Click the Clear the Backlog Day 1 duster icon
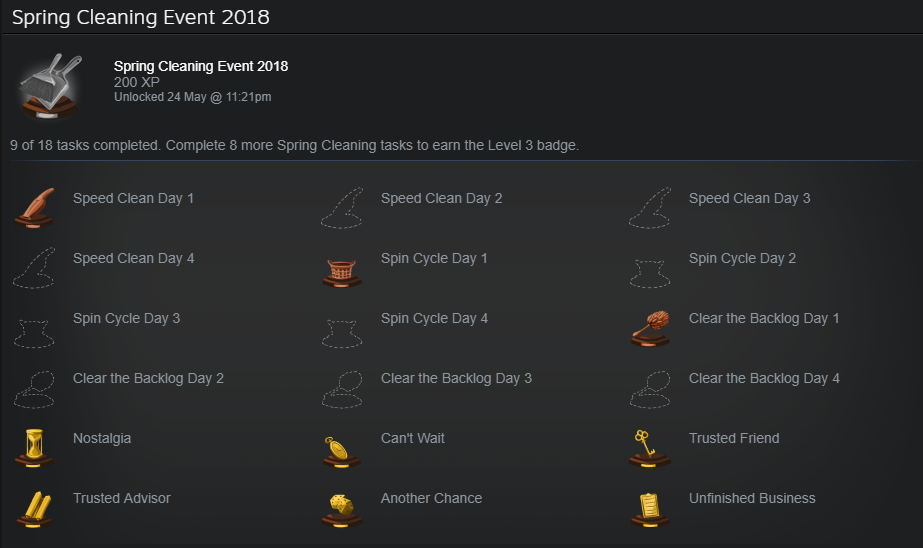 coord(650,328)
